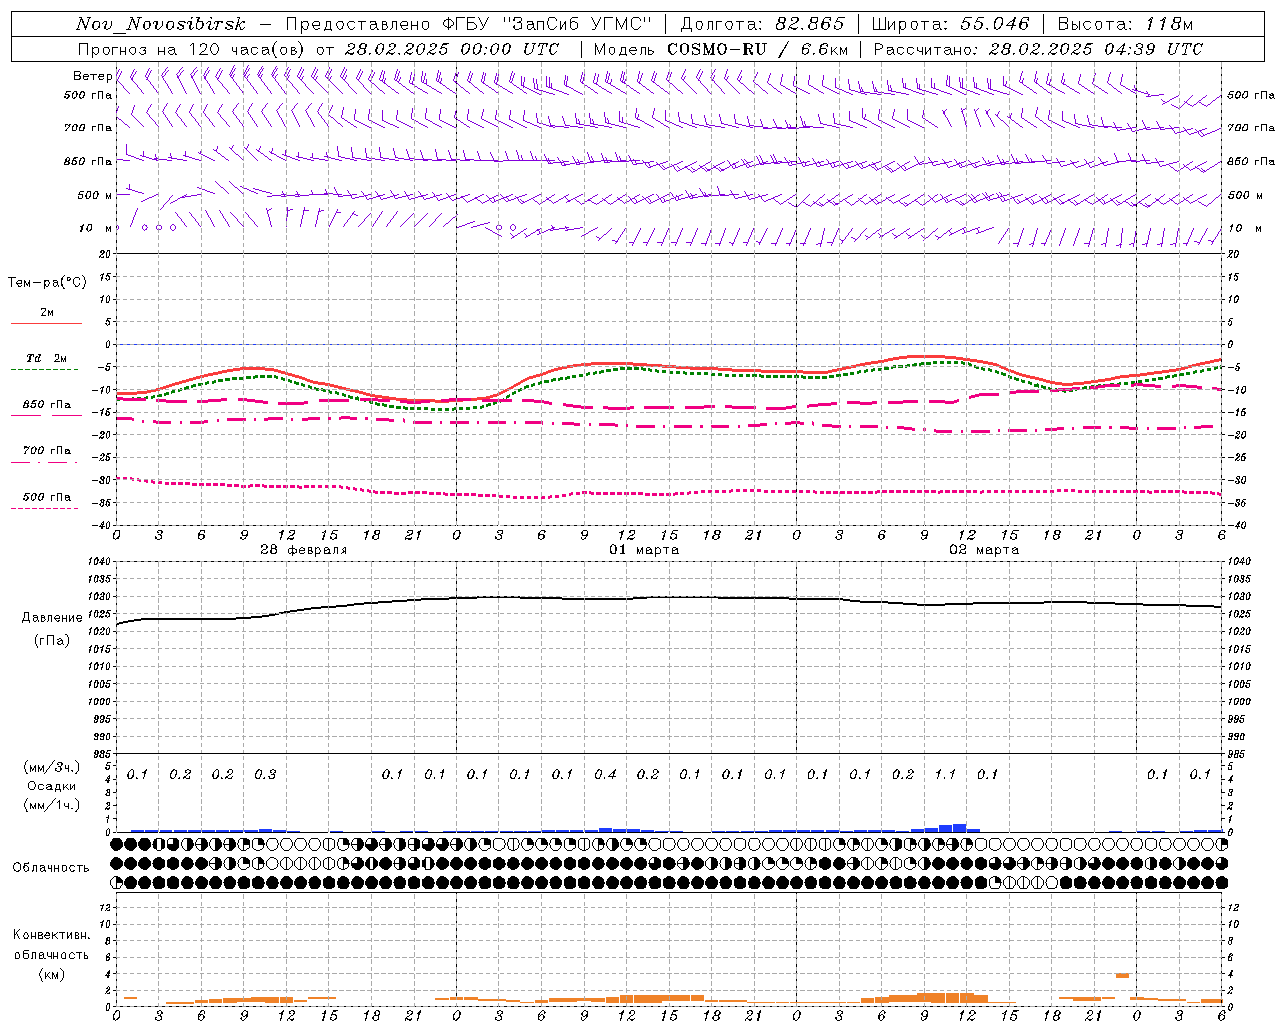This screenshot has height=1024, width=1280.
Task: Click the (гПа) unit under Давление
Action: [x=52, y=641]
